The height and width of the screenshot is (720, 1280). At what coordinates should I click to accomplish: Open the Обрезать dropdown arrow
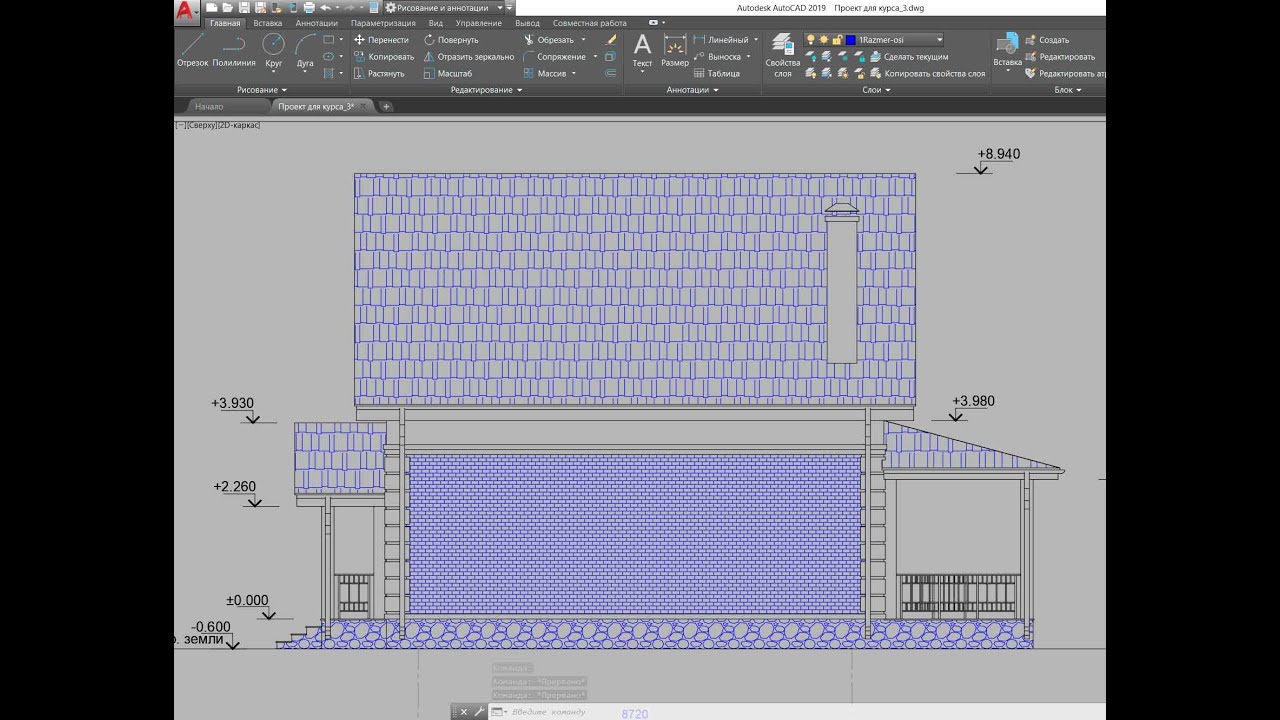pos(584,40)
